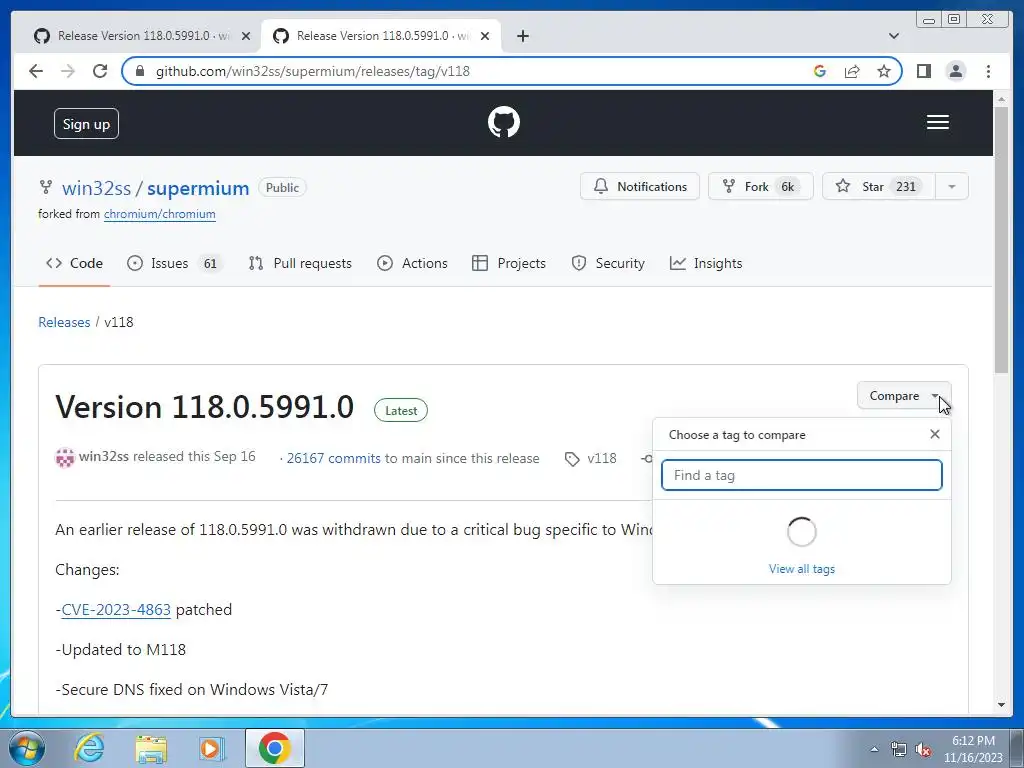Image resolution: width=1024 pixels, height=768 pixels.
Task: Switch to the Actions tab
Action: click(413, 263)
